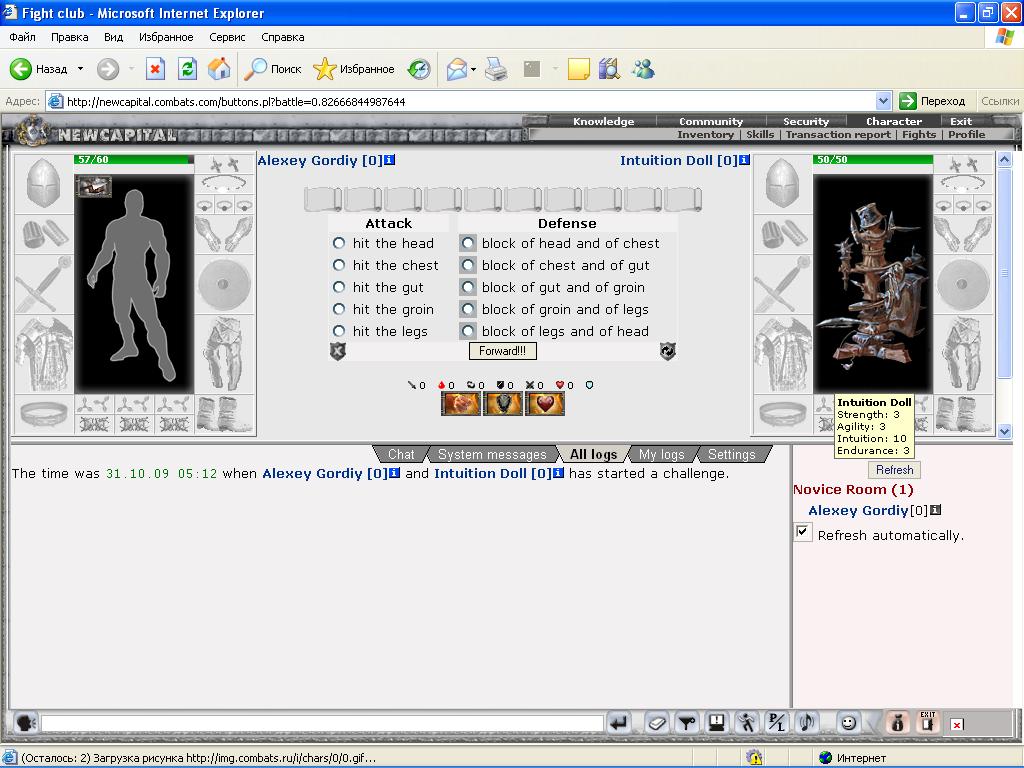Toggle the 'Refresh automatically' checkbox
Viewport: 1024px width, 768px height.
tap(803, 532)
